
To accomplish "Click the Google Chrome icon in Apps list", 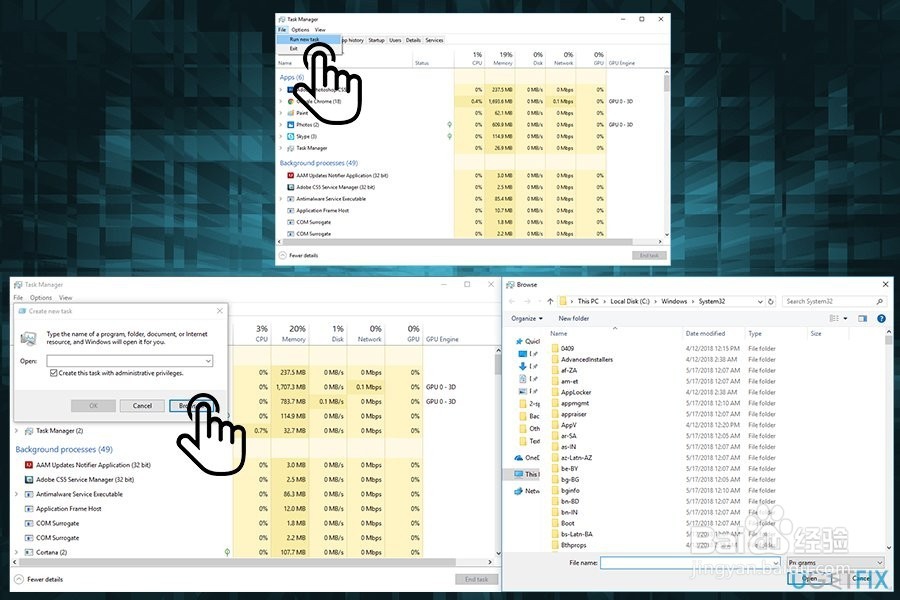I will click(290, 100).
